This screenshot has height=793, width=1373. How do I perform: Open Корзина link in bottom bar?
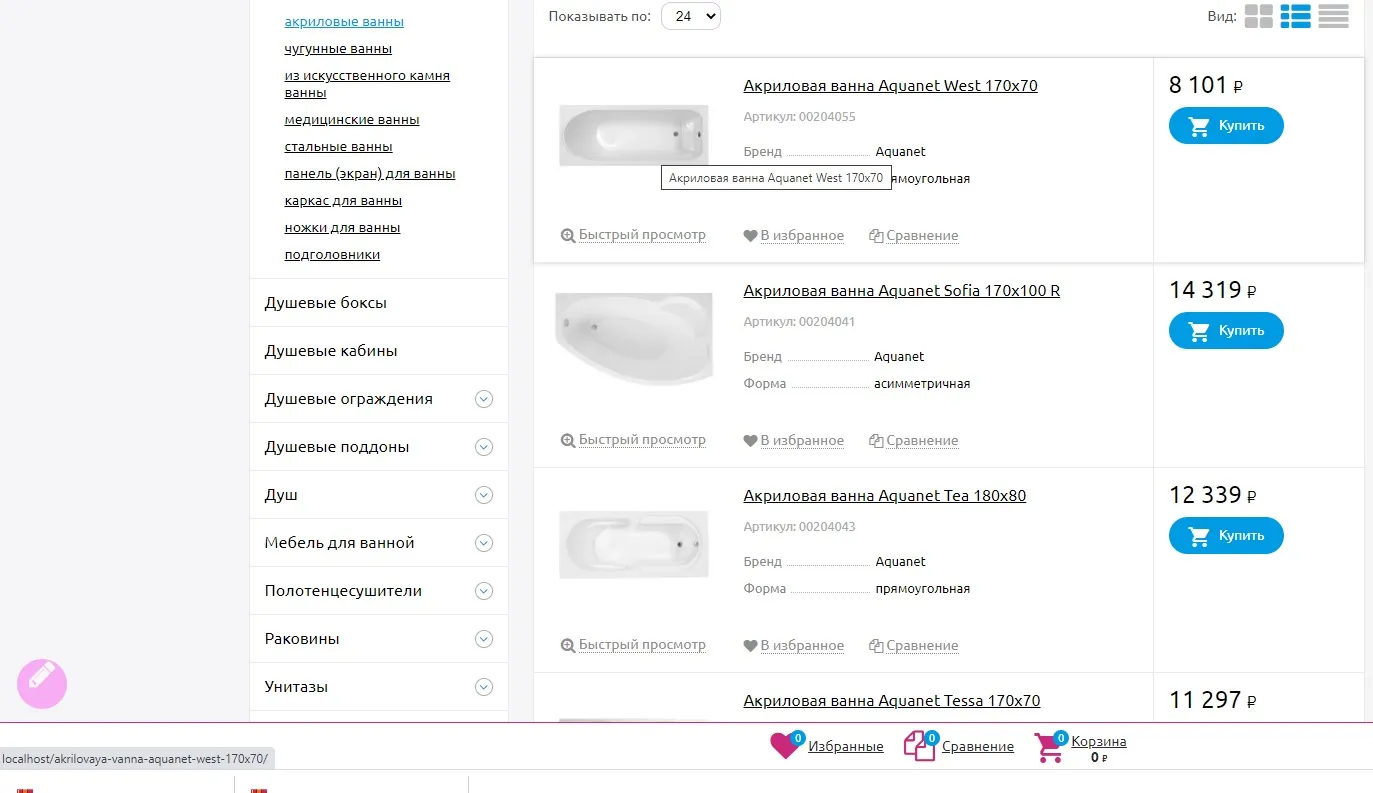[x=1099, y=741]
